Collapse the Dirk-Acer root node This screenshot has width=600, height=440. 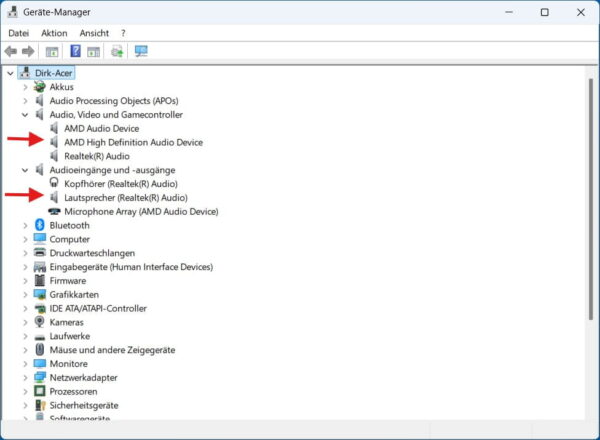[10, 73]
